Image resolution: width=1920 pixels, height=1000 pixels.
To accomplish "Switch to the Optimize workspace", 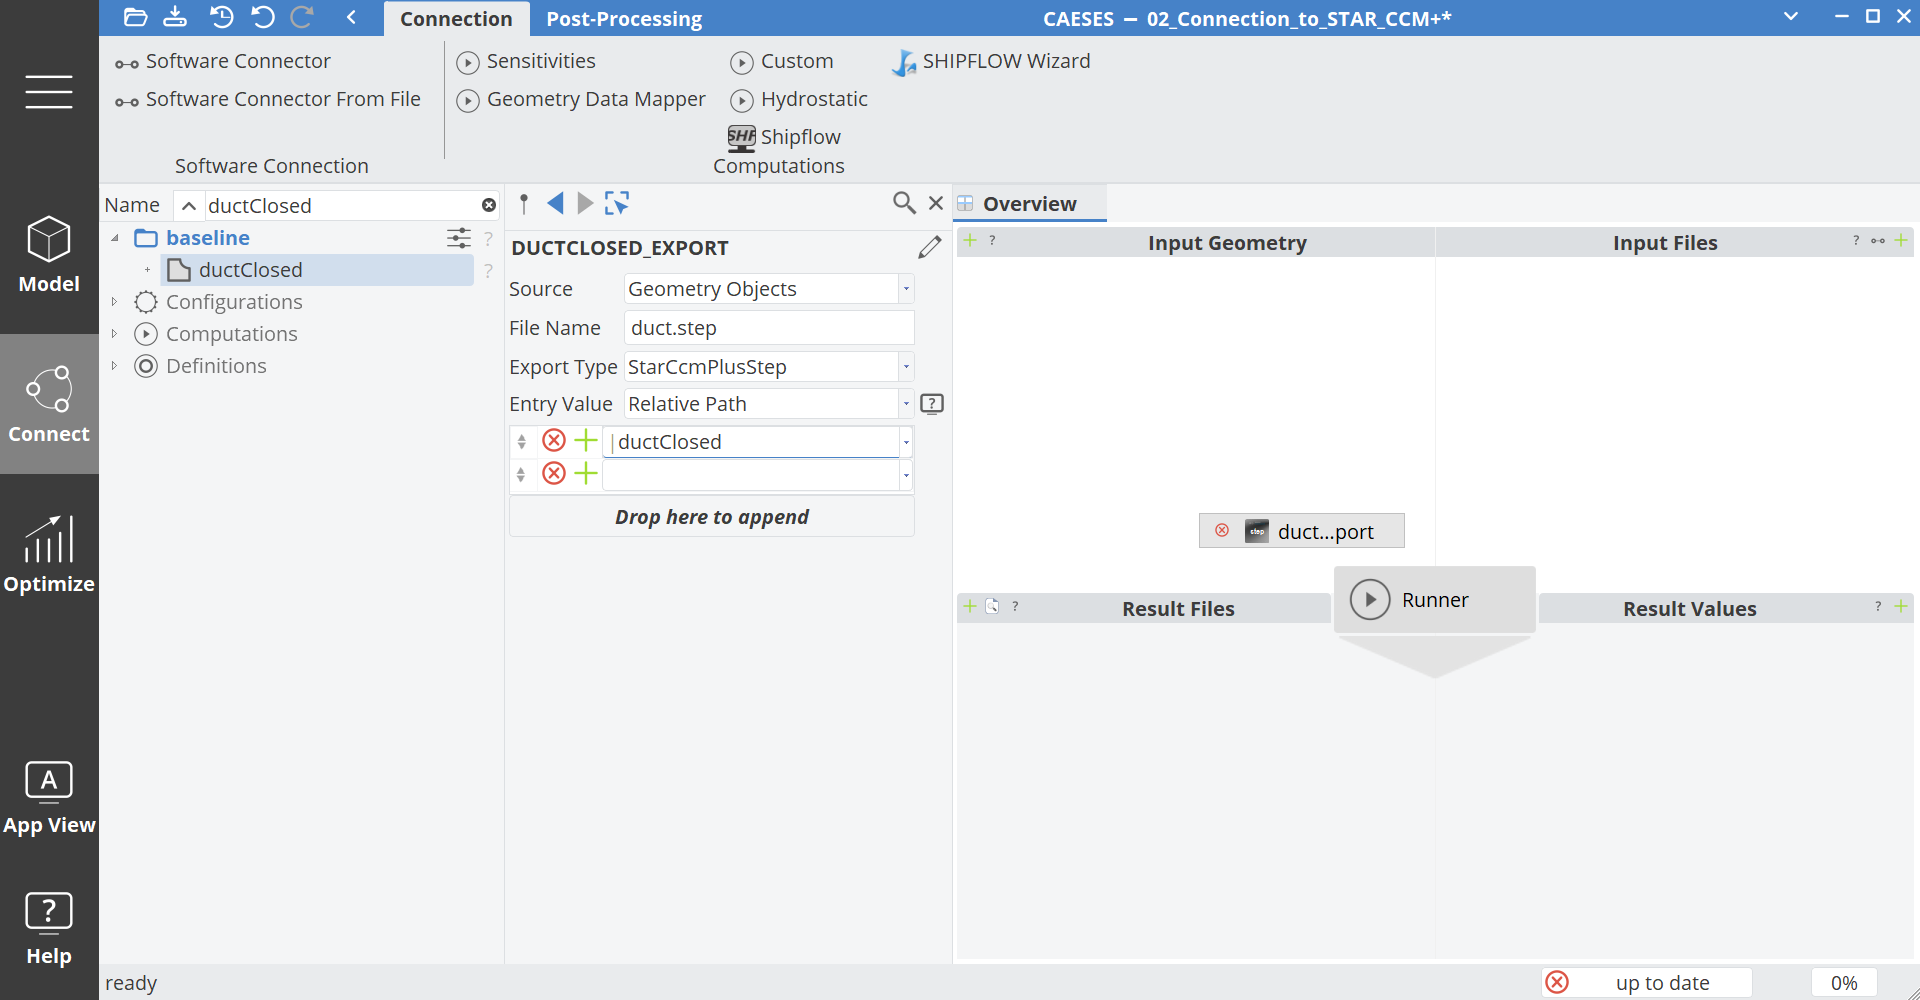I will click(49, 554).
